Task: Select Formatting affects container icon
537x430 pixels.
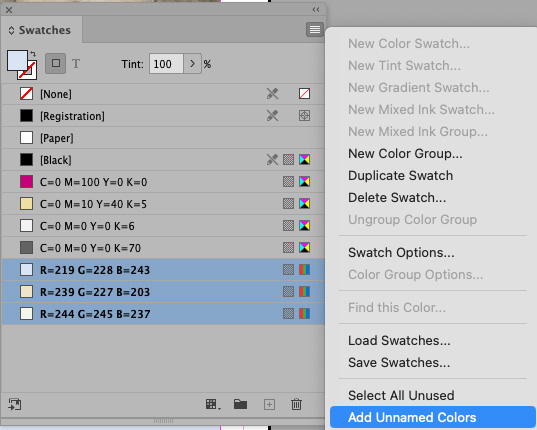Action: (x=55, y=63)
